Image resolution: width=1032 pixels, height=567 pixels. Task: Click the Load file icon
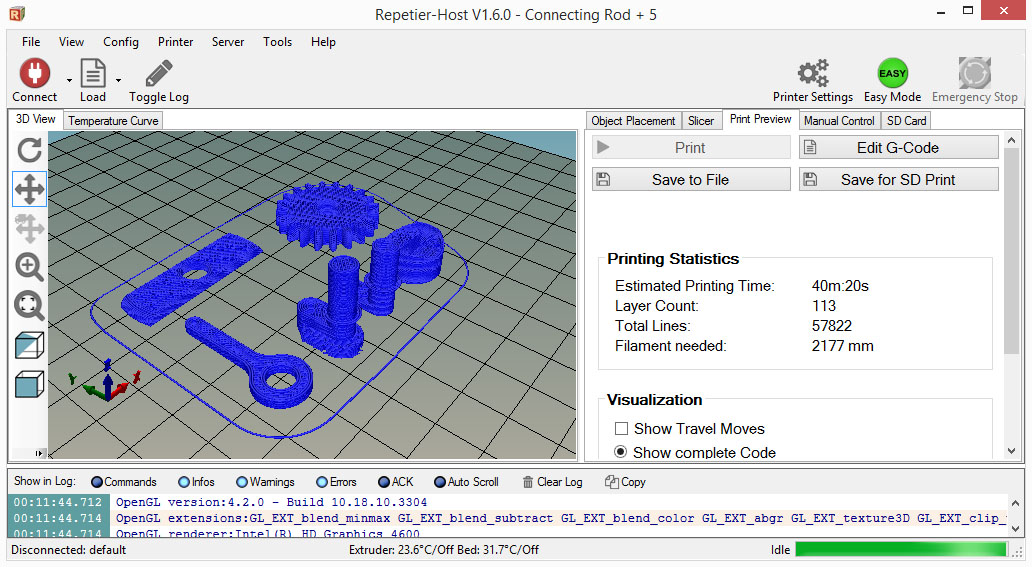(x=93, y=73)
